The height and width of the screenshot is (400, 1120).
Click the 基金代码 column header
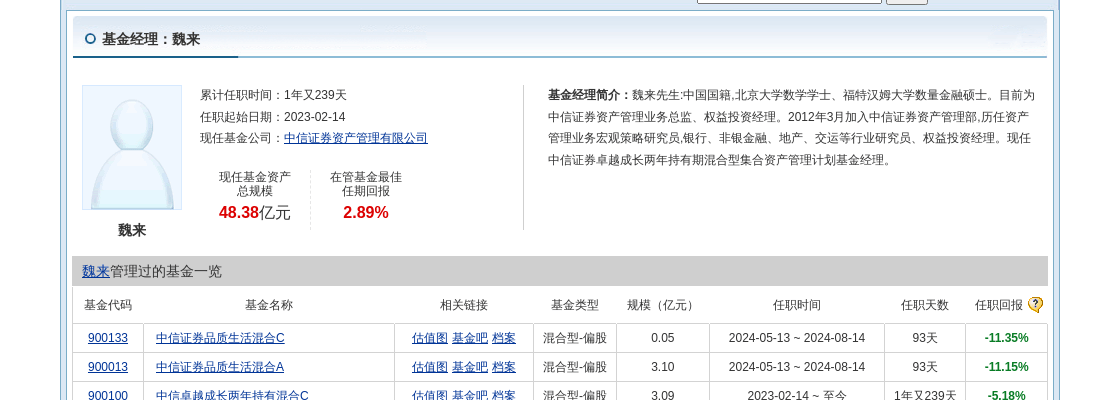pyautogui.click(x=108, y=305)
